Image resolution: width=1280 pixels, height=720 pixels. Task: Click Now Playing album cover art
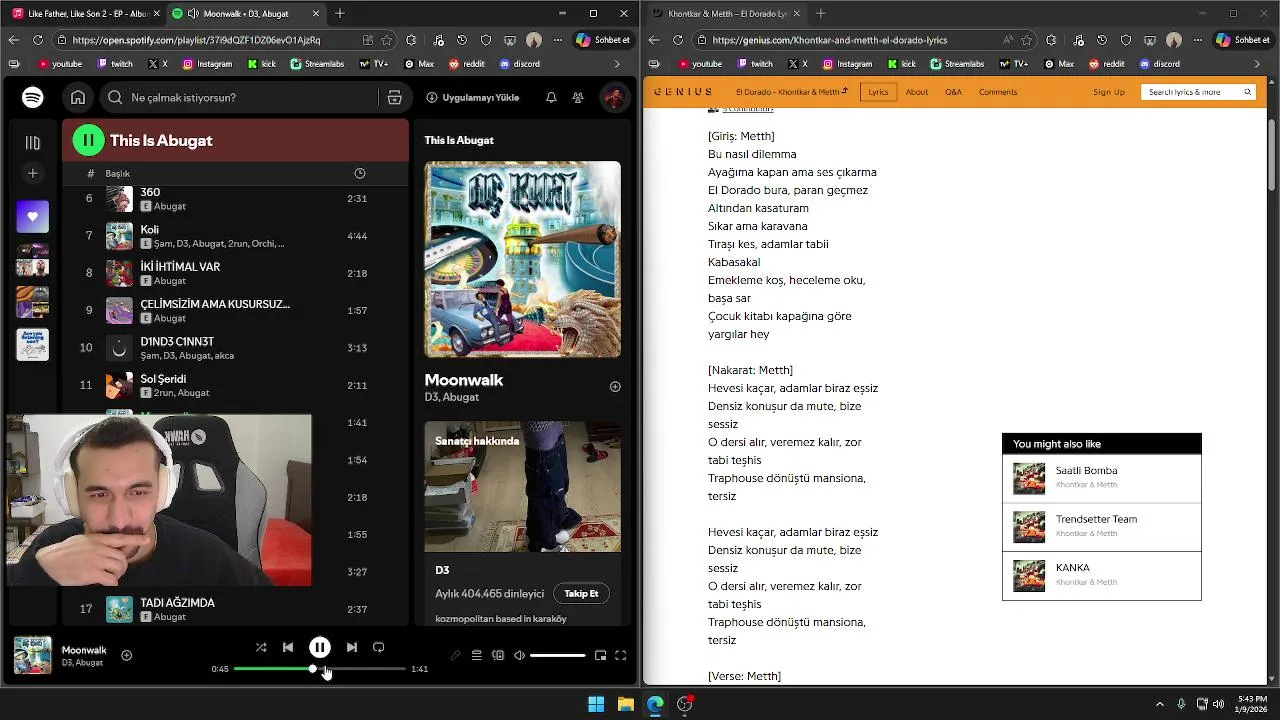click(522, 259)
